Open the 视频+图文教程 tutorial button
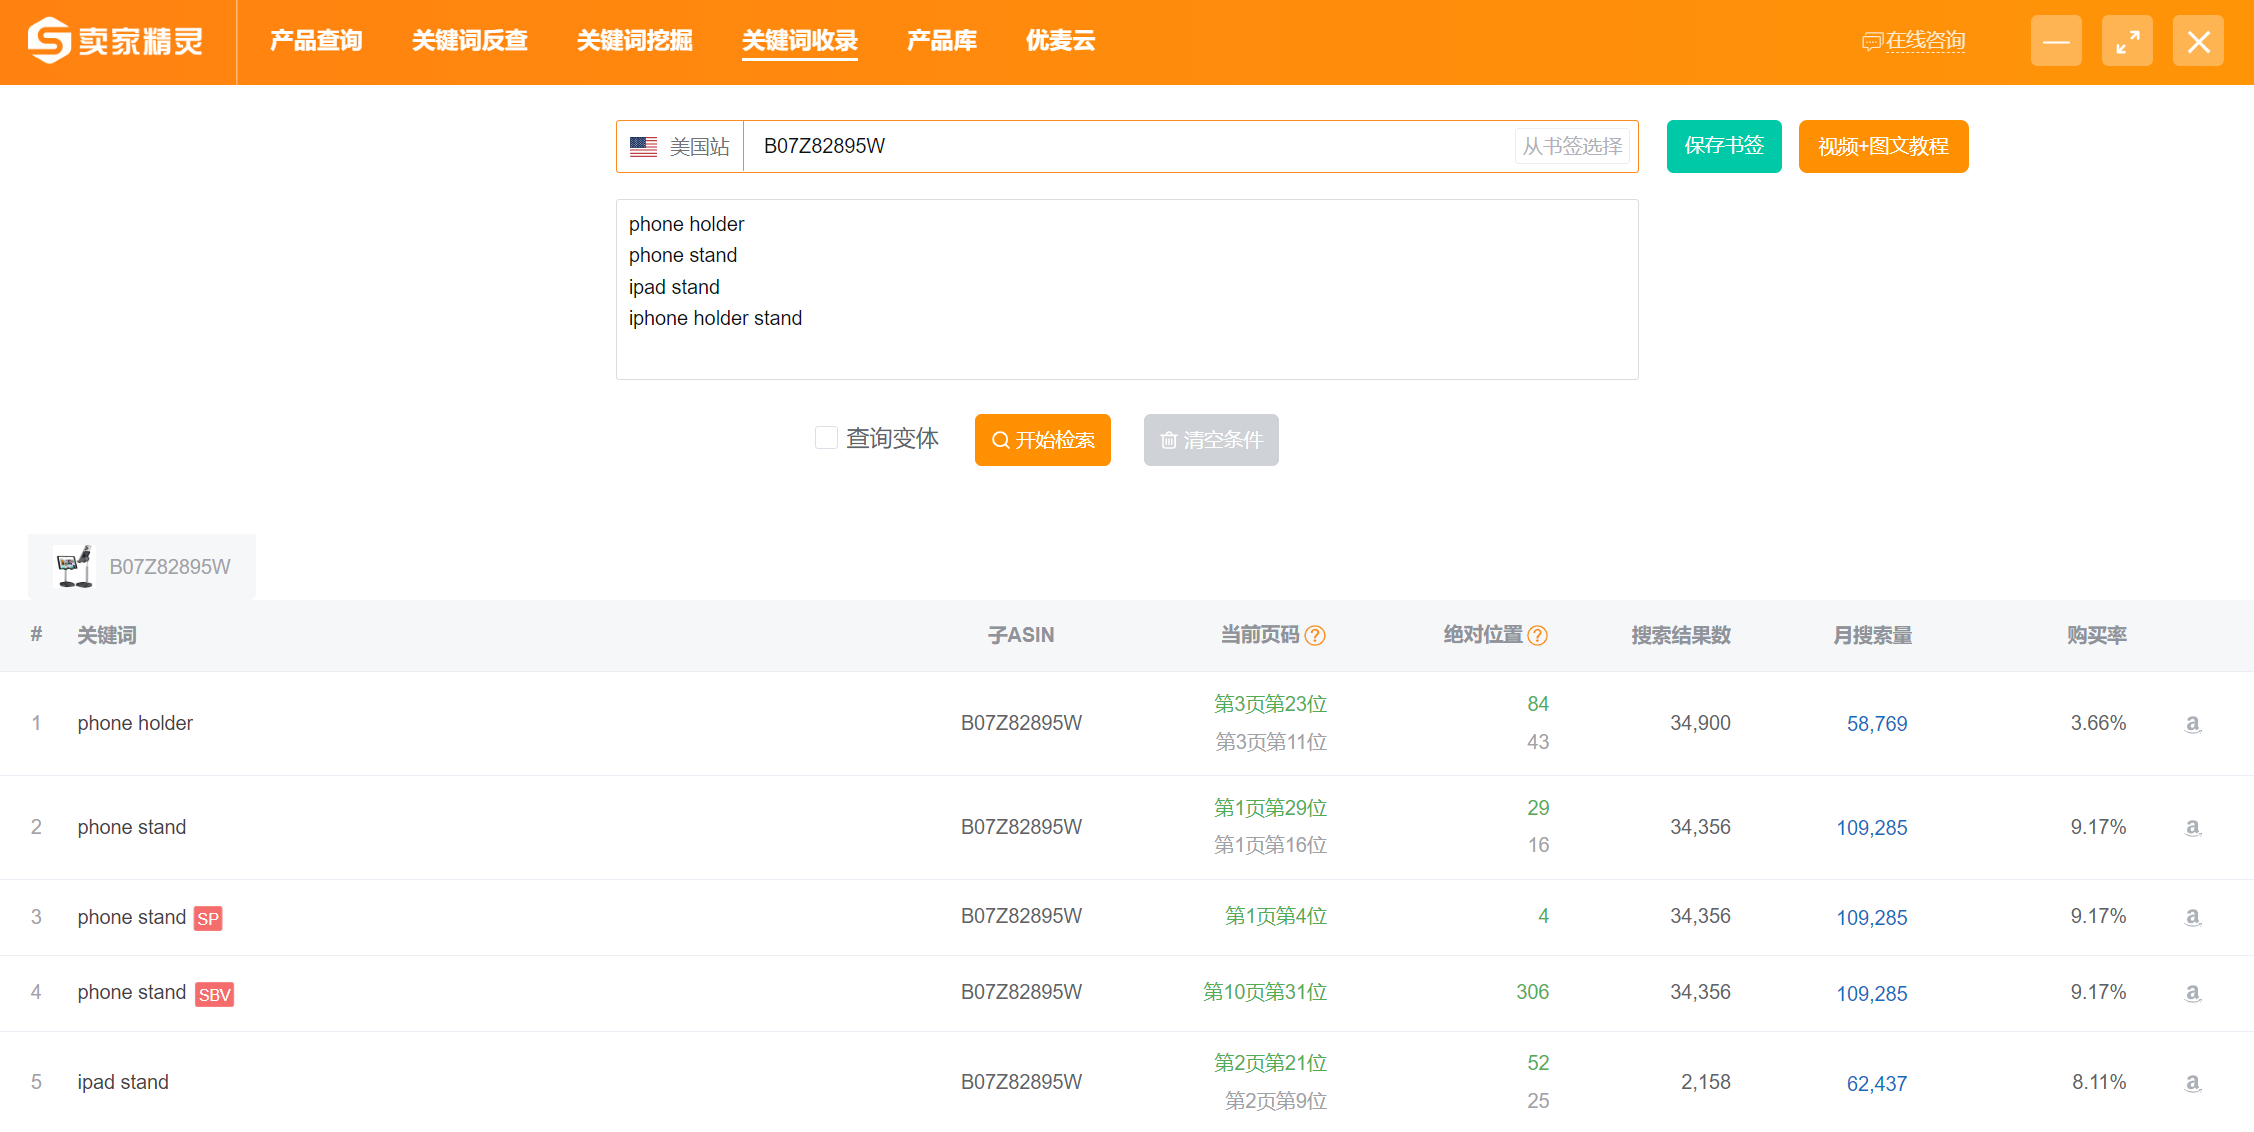This screenshot has width=2254, height=1132. (1883, 146)
